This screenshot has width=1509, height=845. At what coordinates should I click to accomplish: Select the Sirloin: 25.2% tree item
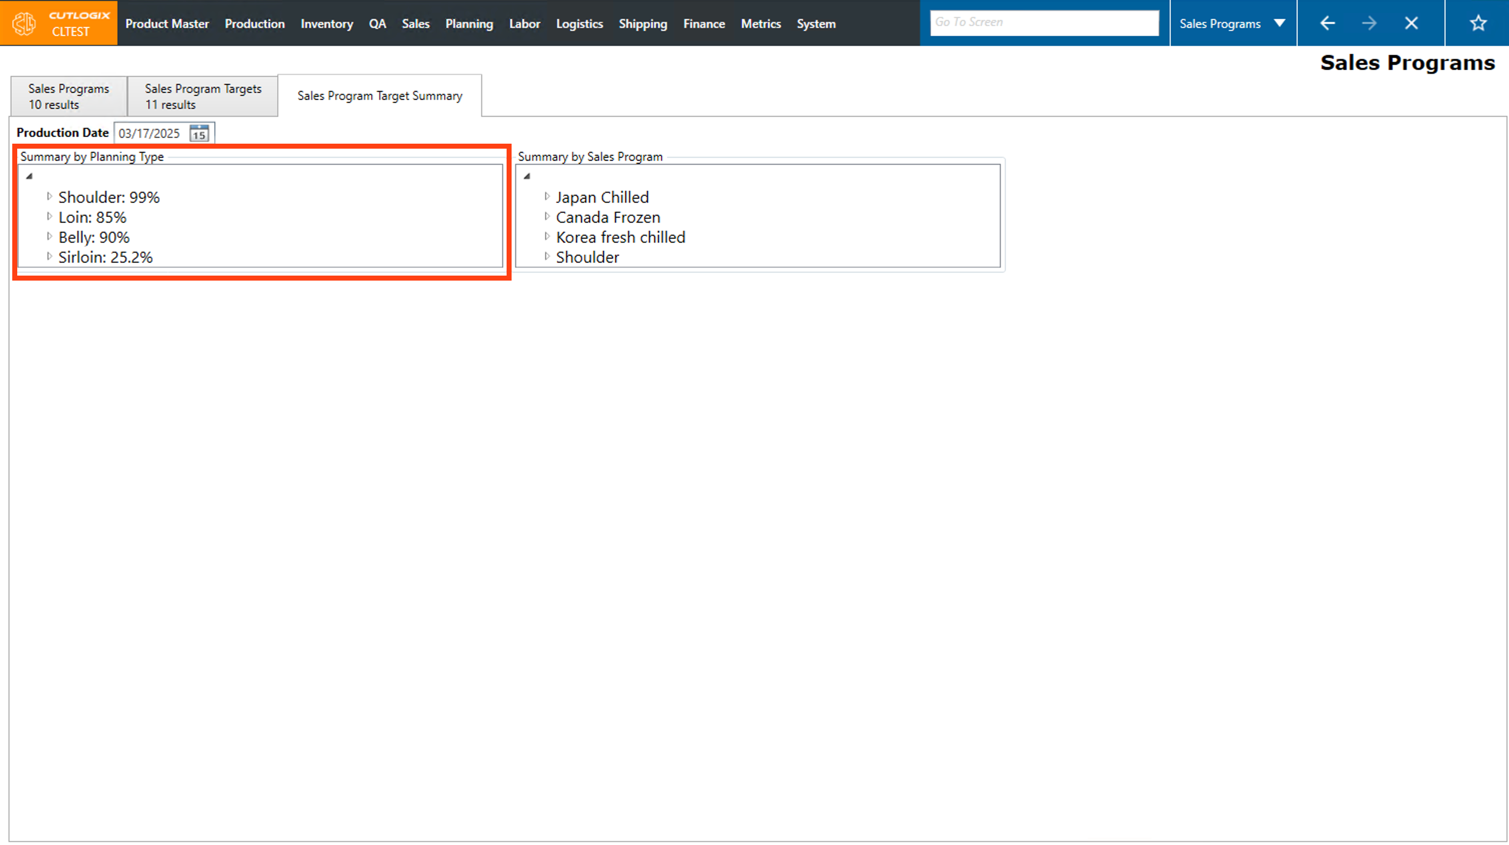(x=105, y=257)
